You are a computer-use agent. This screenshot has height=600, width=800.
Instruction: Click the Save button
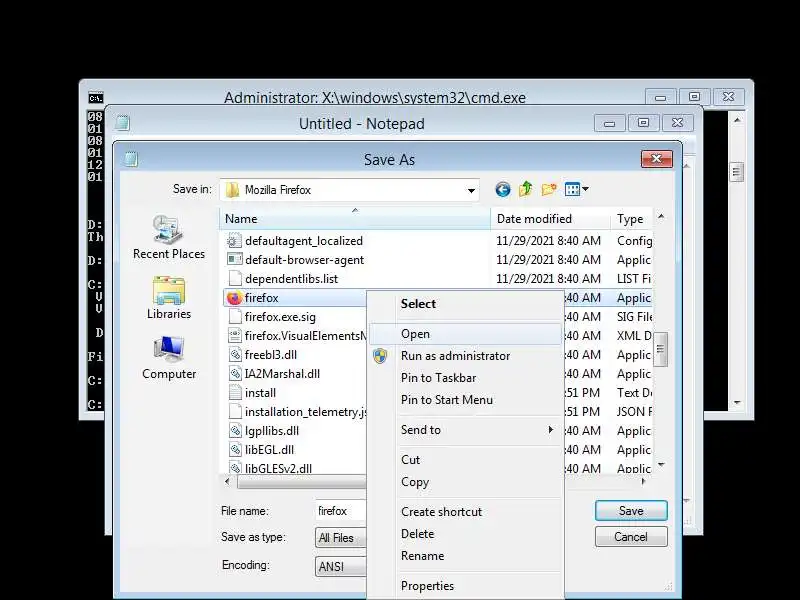click(631, 511)
